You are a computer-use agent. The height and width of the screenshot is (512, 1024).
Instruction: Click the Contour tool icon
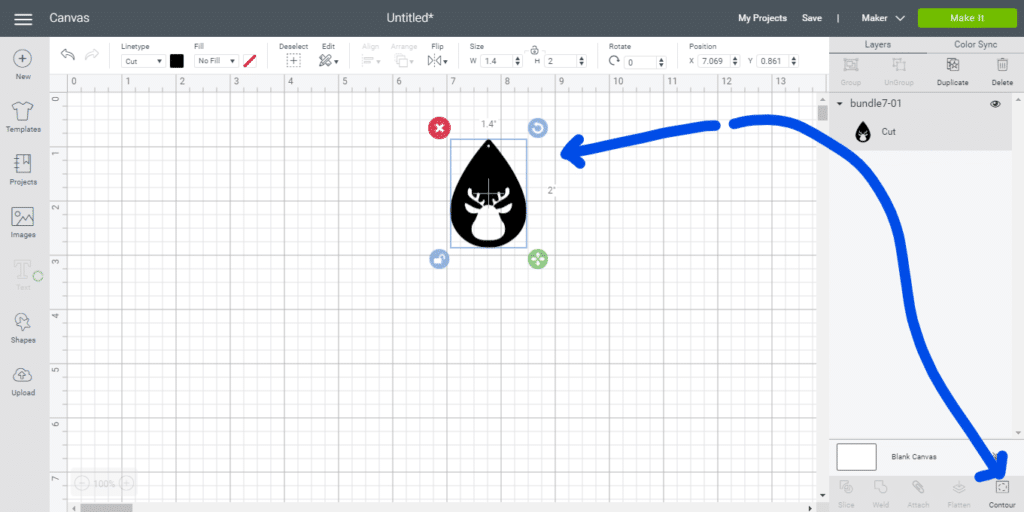coord(1001,487)
